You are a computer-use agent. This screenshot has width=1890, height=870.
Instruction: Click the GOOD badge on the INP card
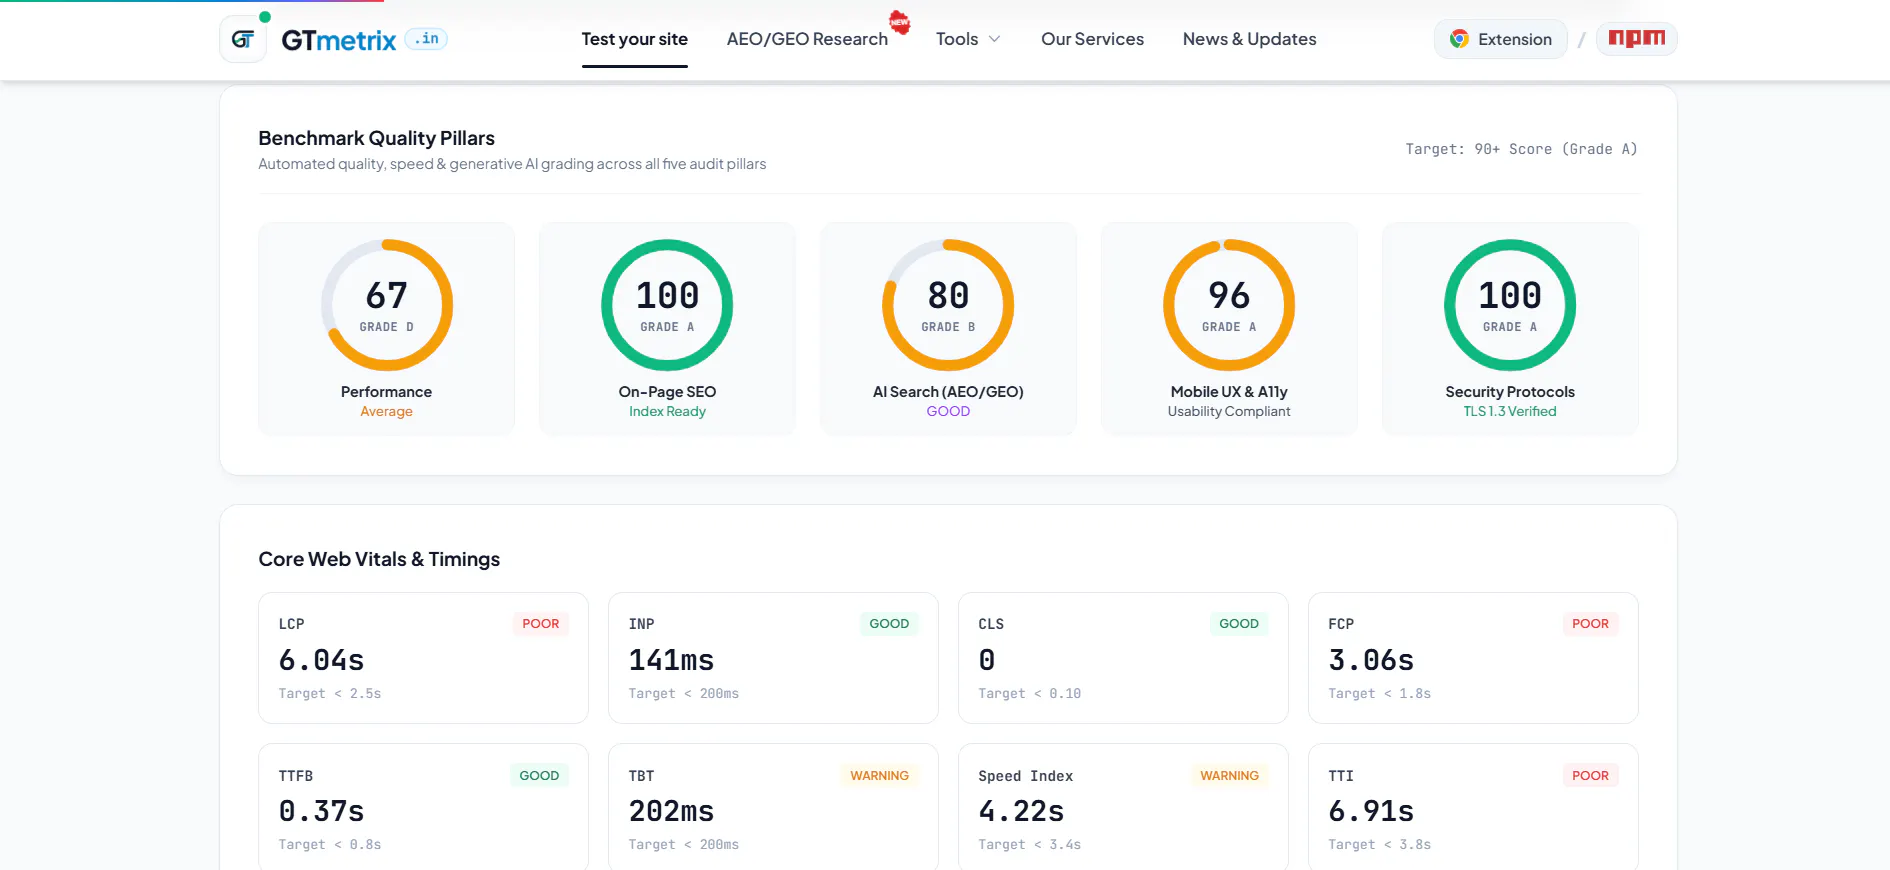889,624
